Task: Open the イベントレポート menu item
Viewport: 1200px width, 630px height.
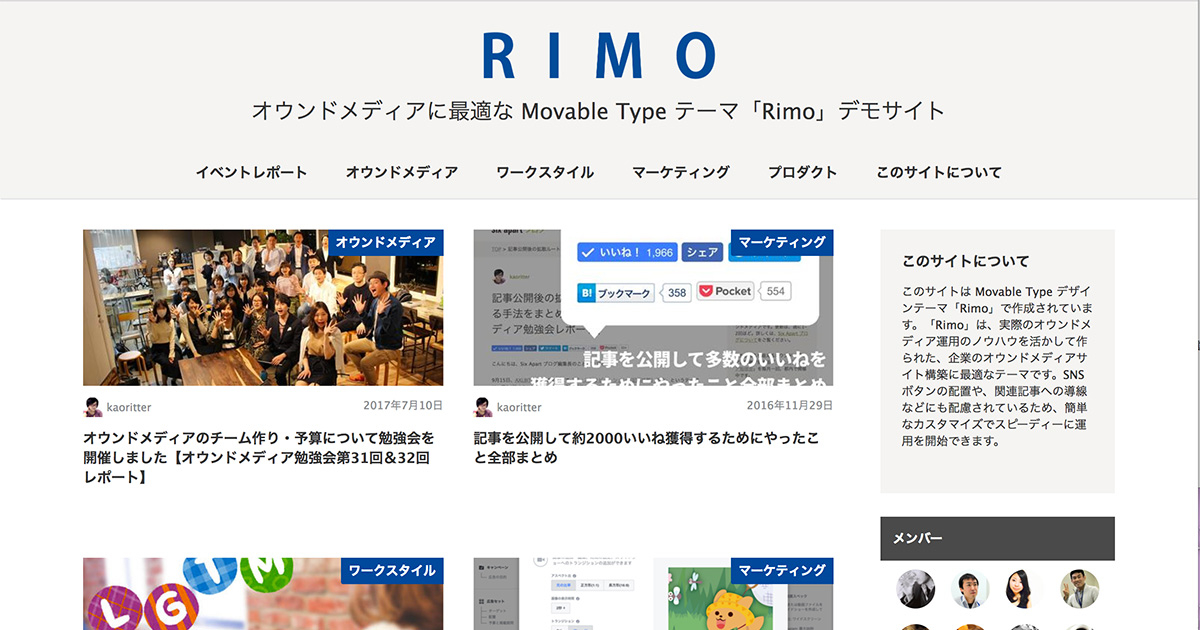Action: (251, 172)
